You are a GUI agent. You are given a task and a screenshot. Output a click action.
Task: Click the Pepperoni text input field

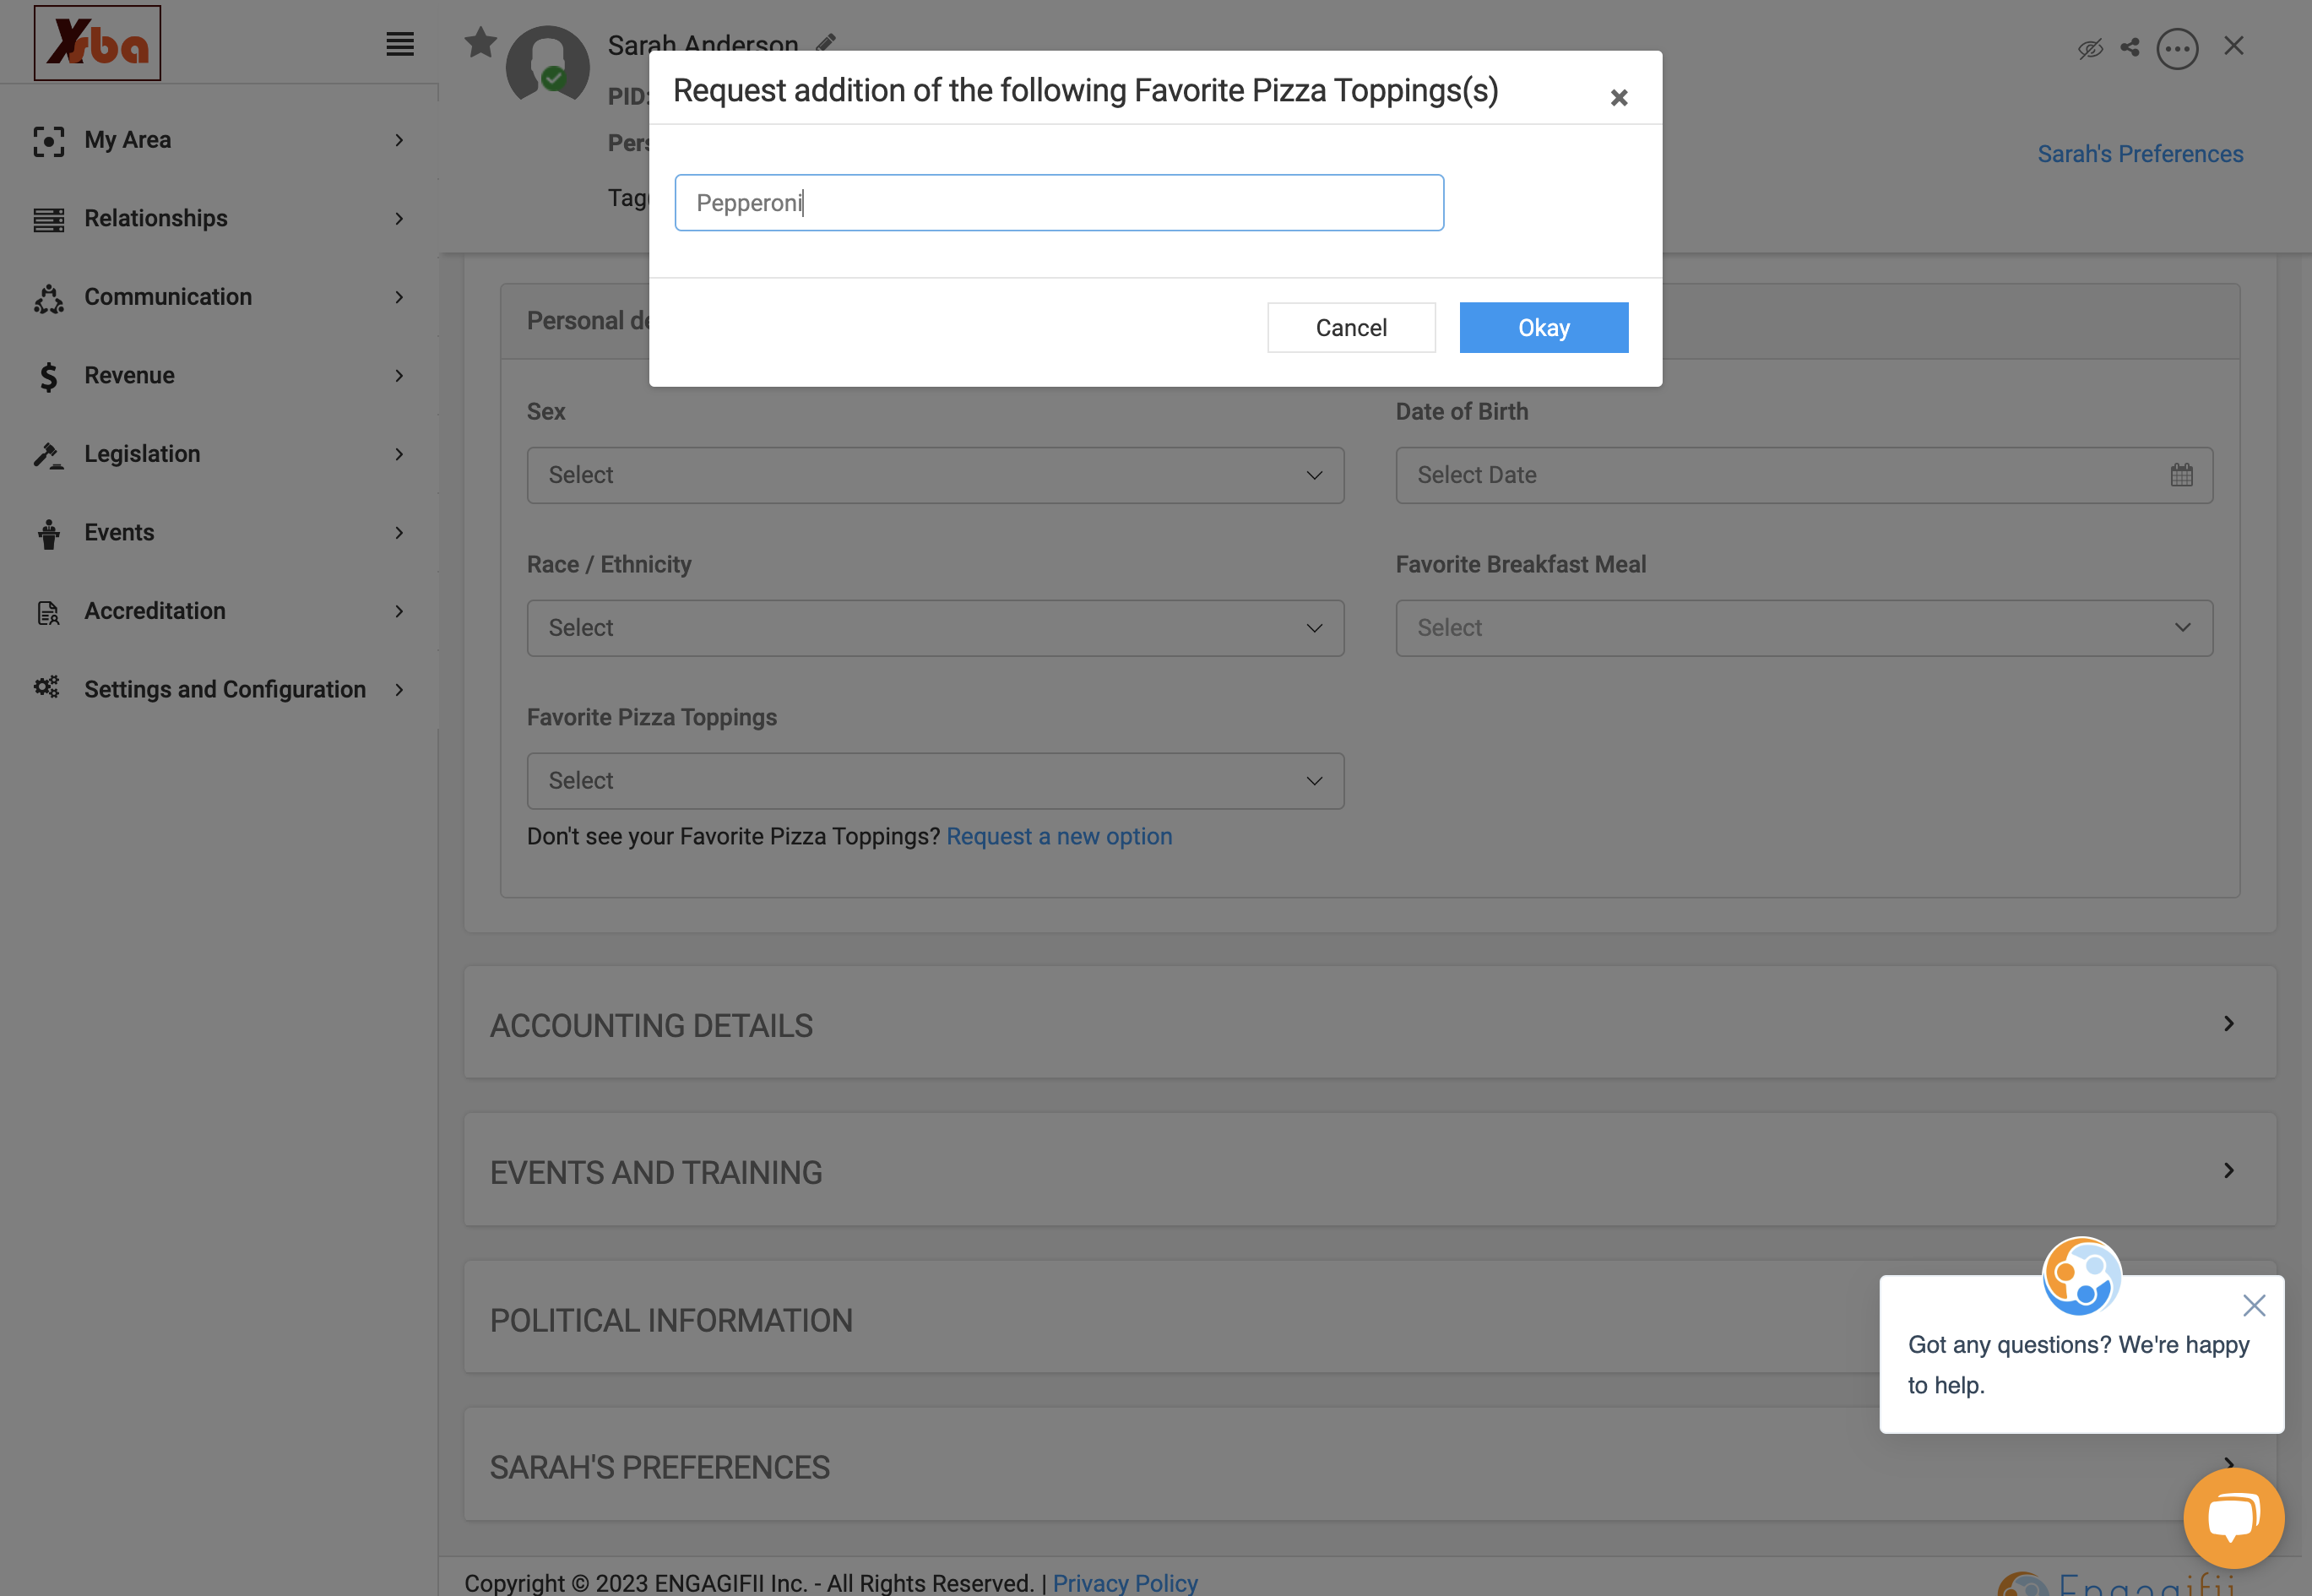1059,203
